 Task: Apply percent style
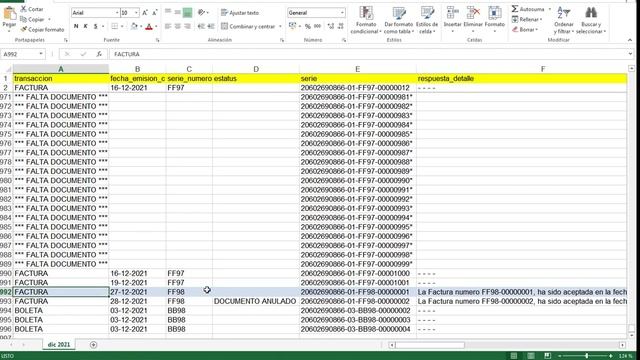click(308, 26)
